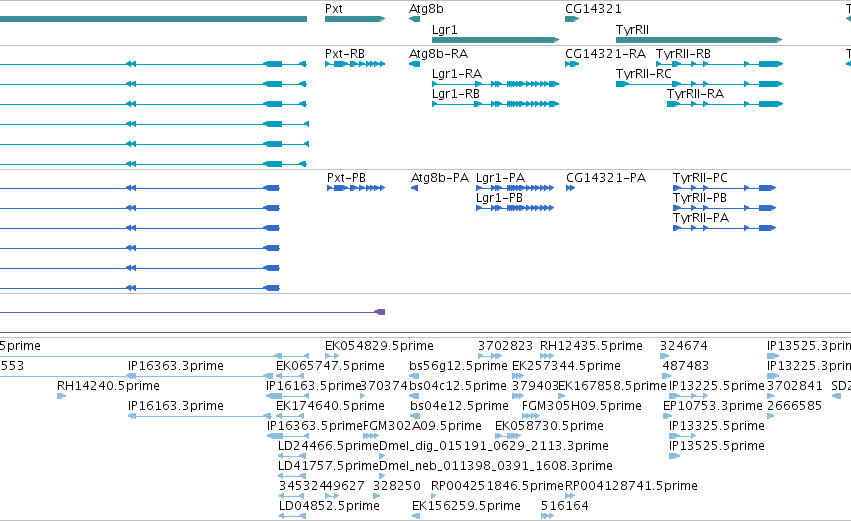Click the TyrRII gene bar
Image resolution: width=851 pixels, height=521 pixels.
[699, 40]
